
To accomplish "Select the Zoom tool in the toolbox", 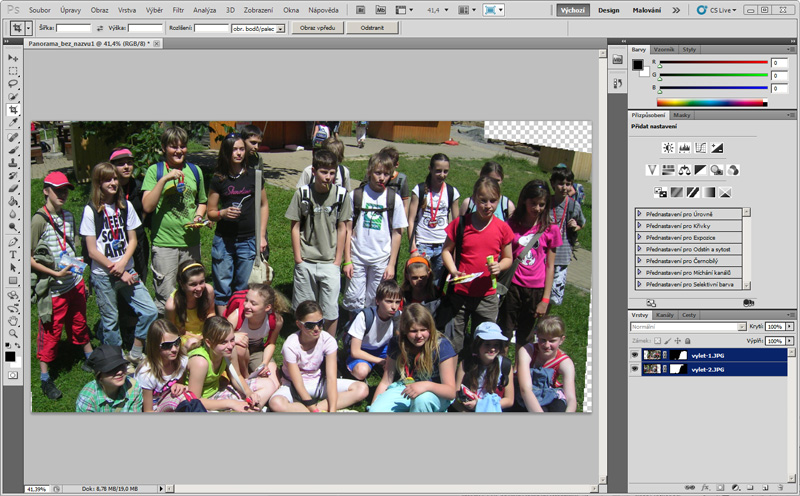I will coord(13,334).
